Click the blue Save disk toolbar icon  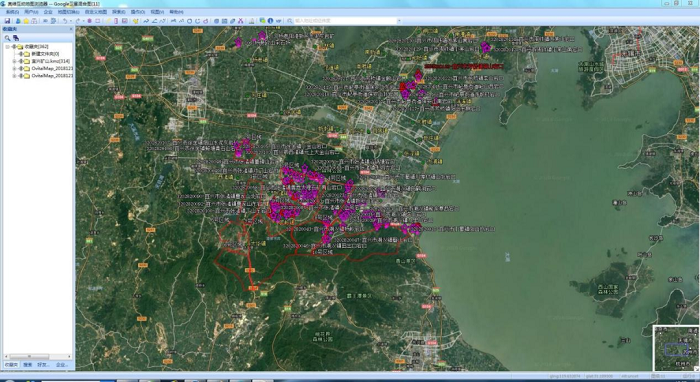(8, 21)
